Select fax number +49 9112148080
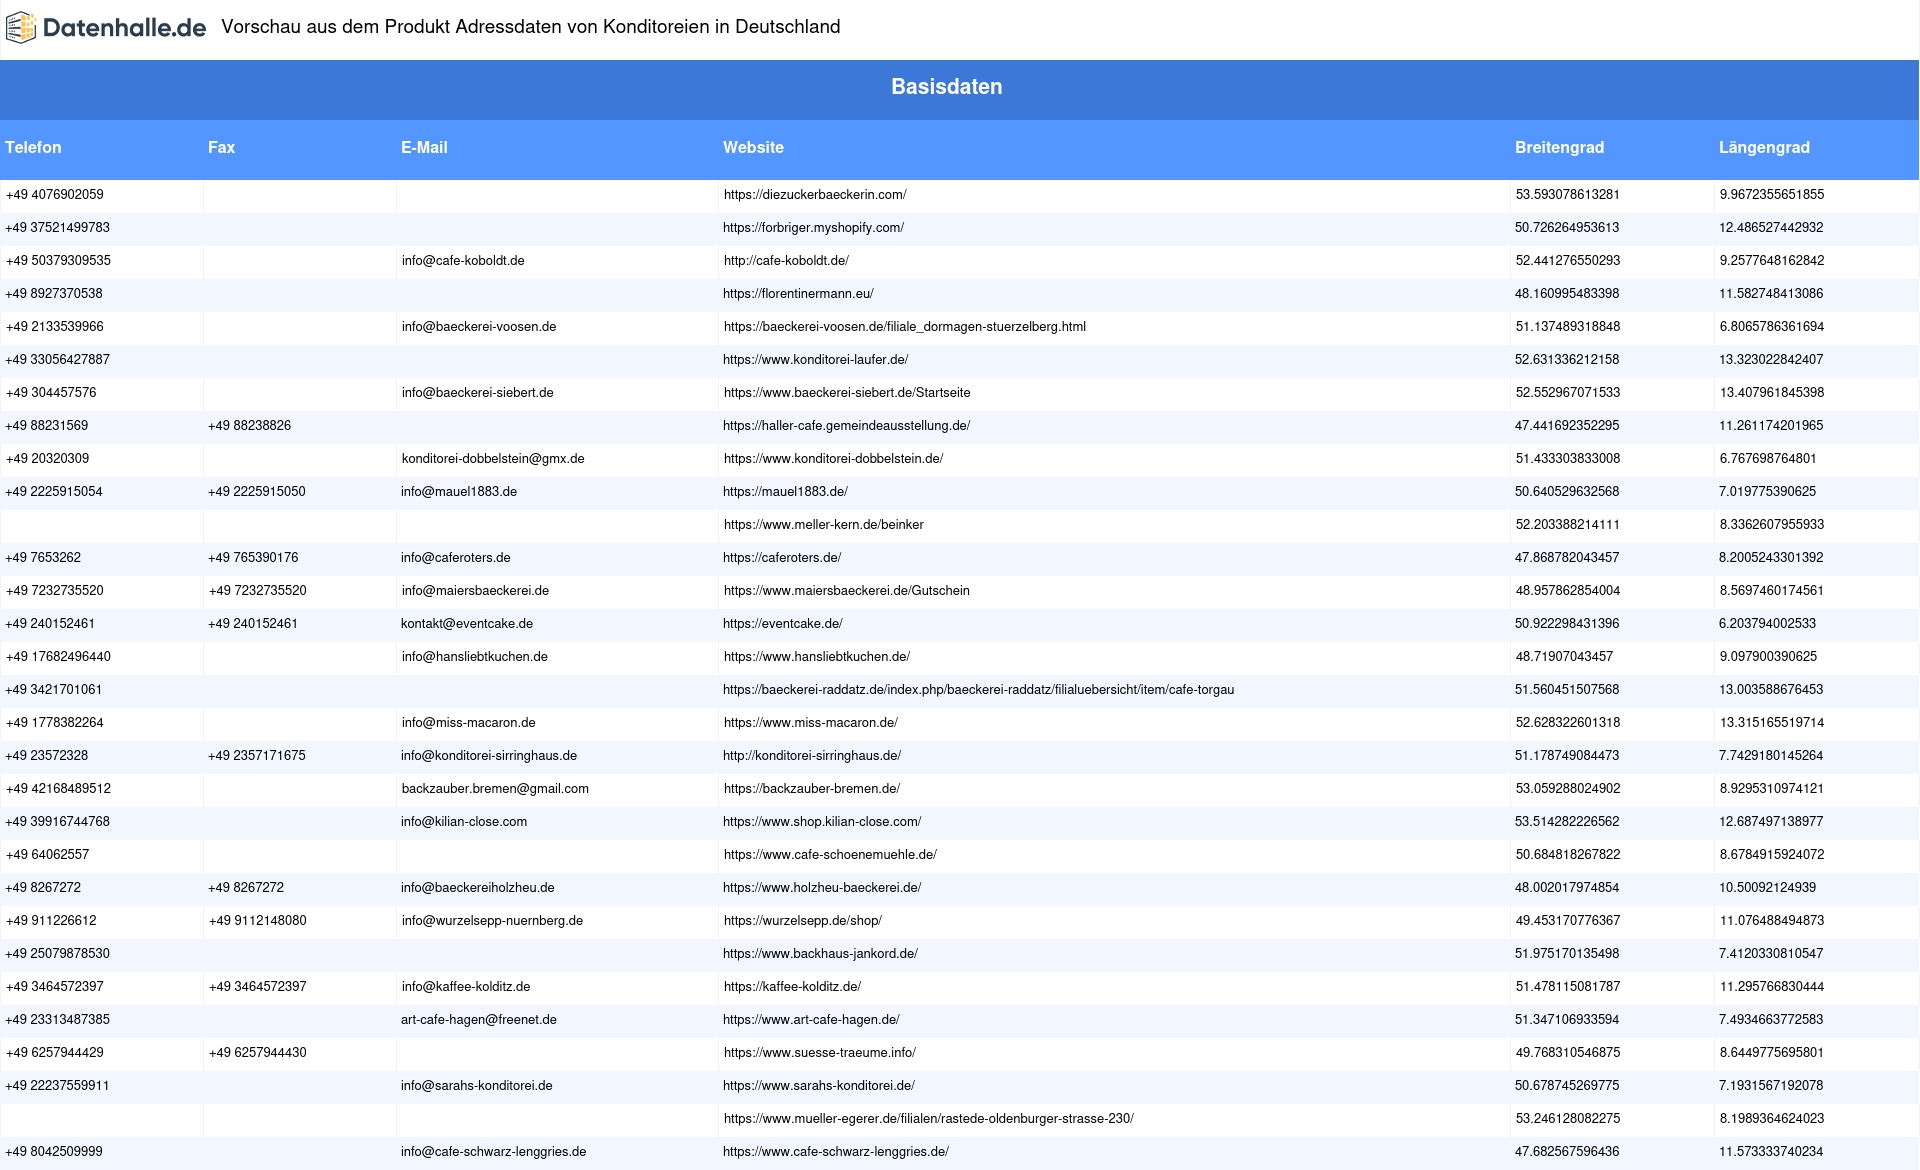 pos(258,921)
